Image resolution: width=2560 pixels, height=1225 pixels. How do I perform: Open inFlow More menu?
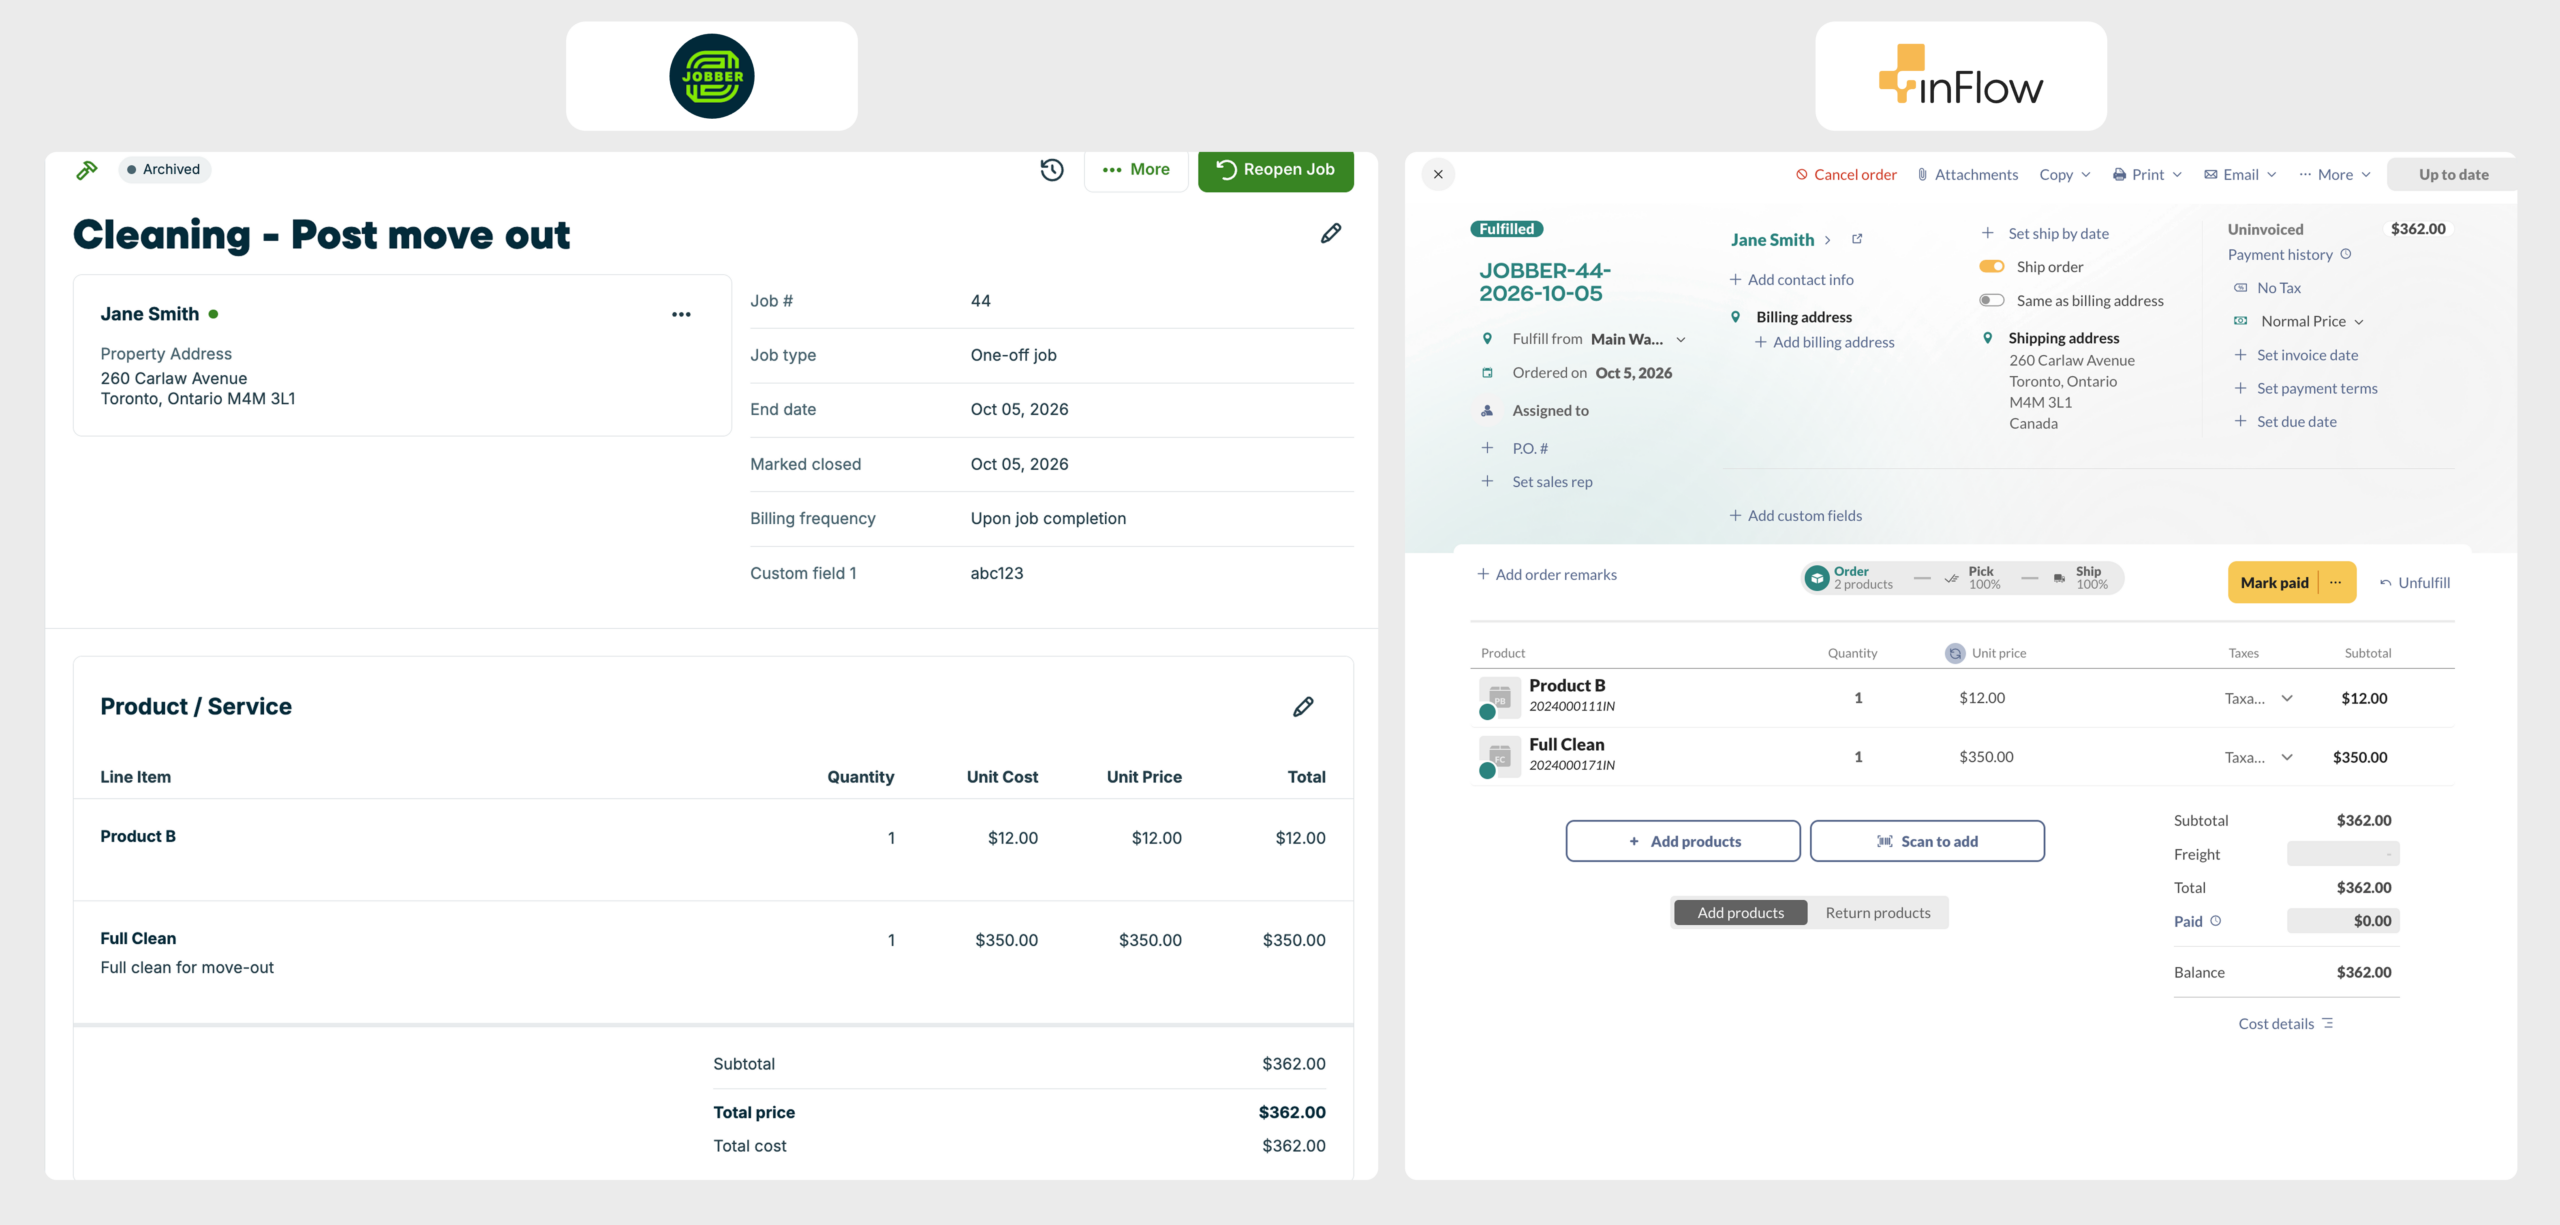2335,174
